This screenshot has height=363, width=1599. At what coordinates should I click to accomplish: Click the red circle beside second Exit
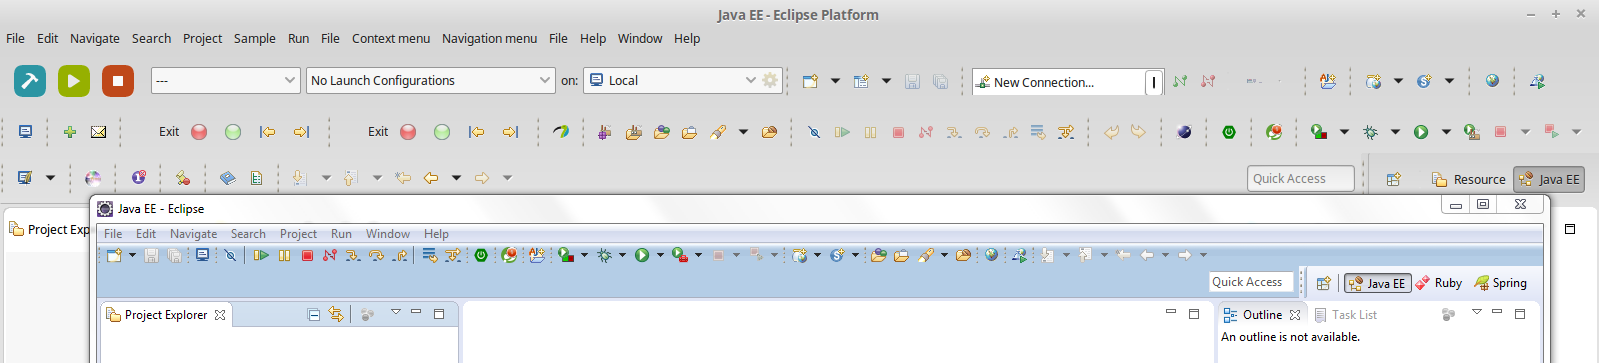408,132
